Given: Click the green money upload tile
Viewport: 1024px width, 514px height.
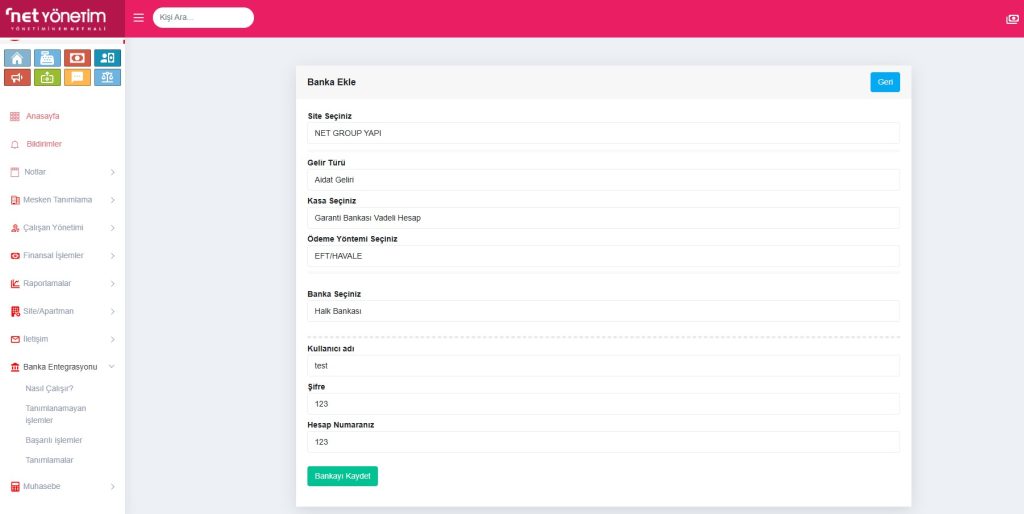Looking at the screenshot, I should coord(47,77).
